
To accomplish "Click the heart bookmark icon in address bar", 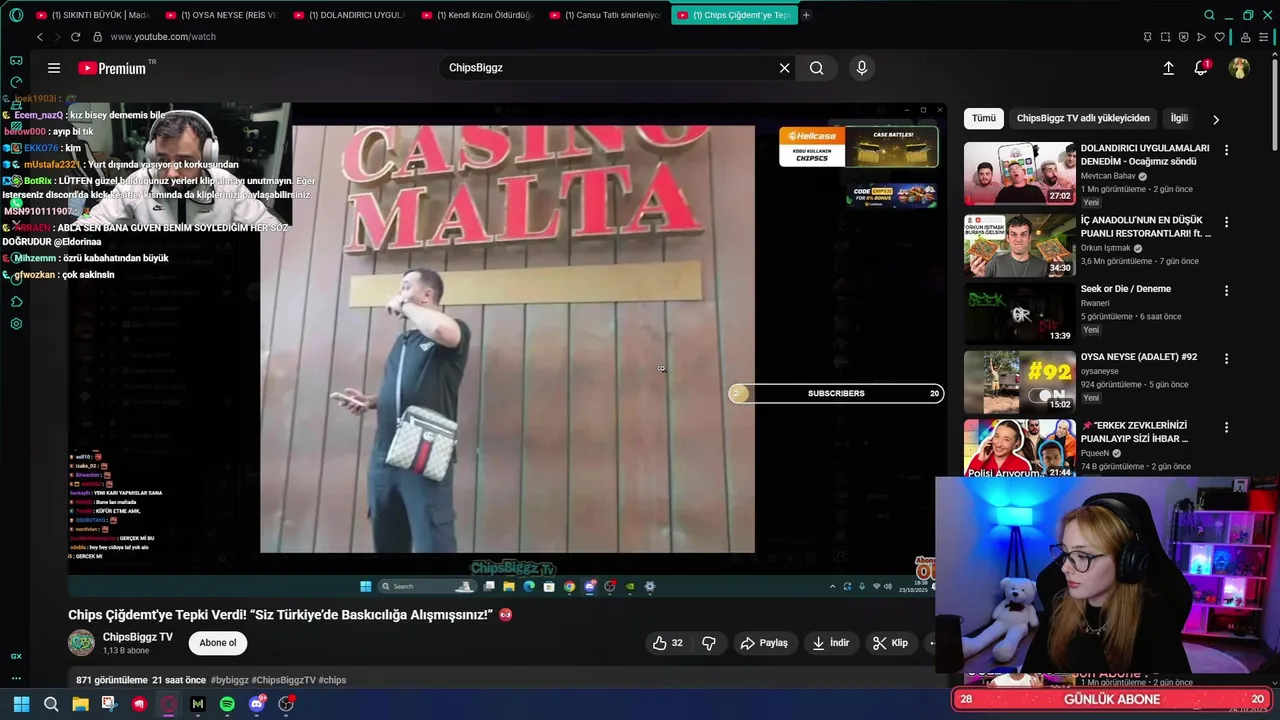I will click(x=1219, y=37).
